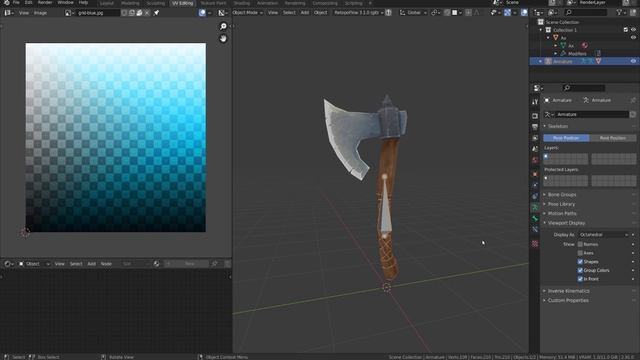Open the RetopoFlow dropdown menu
This screenshot has width=640, height=360.
(358, 13)
